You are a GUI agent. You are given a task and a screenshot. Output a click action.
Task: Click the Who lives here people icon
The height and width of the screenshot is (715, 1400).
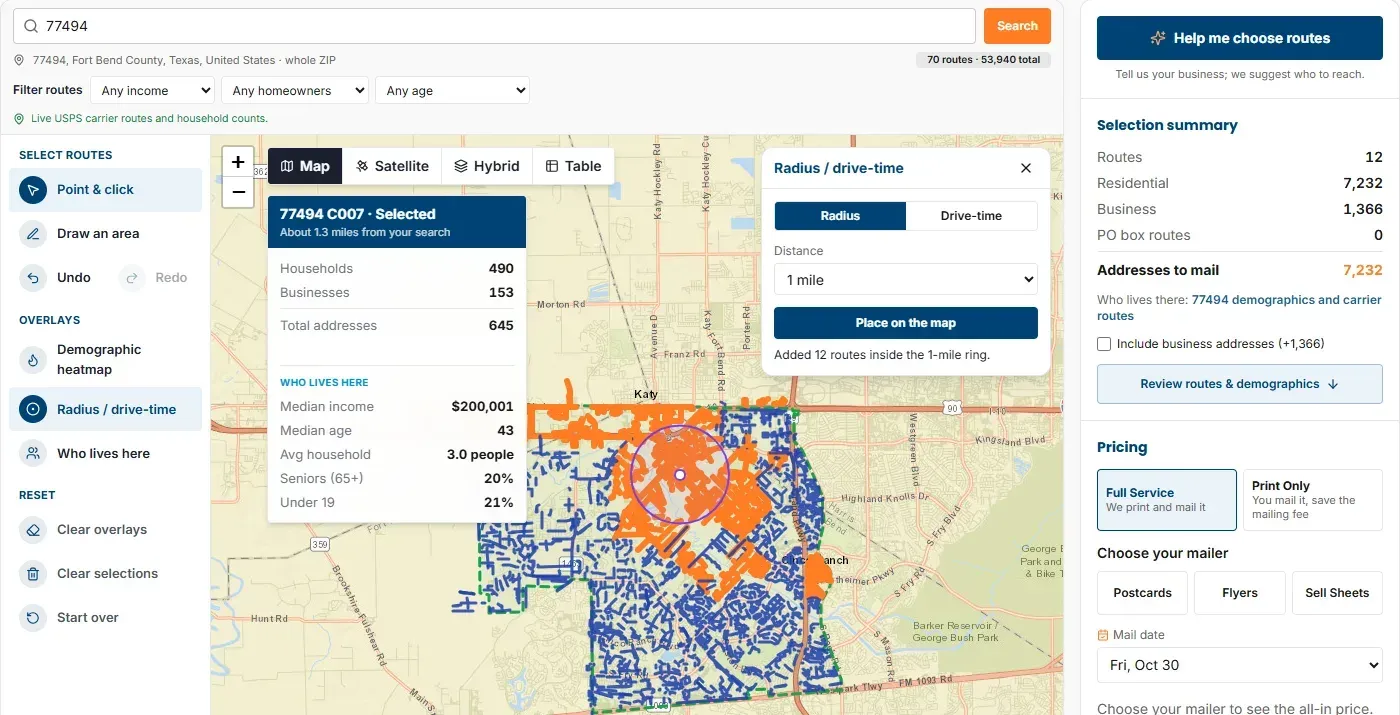pos(33,454)
